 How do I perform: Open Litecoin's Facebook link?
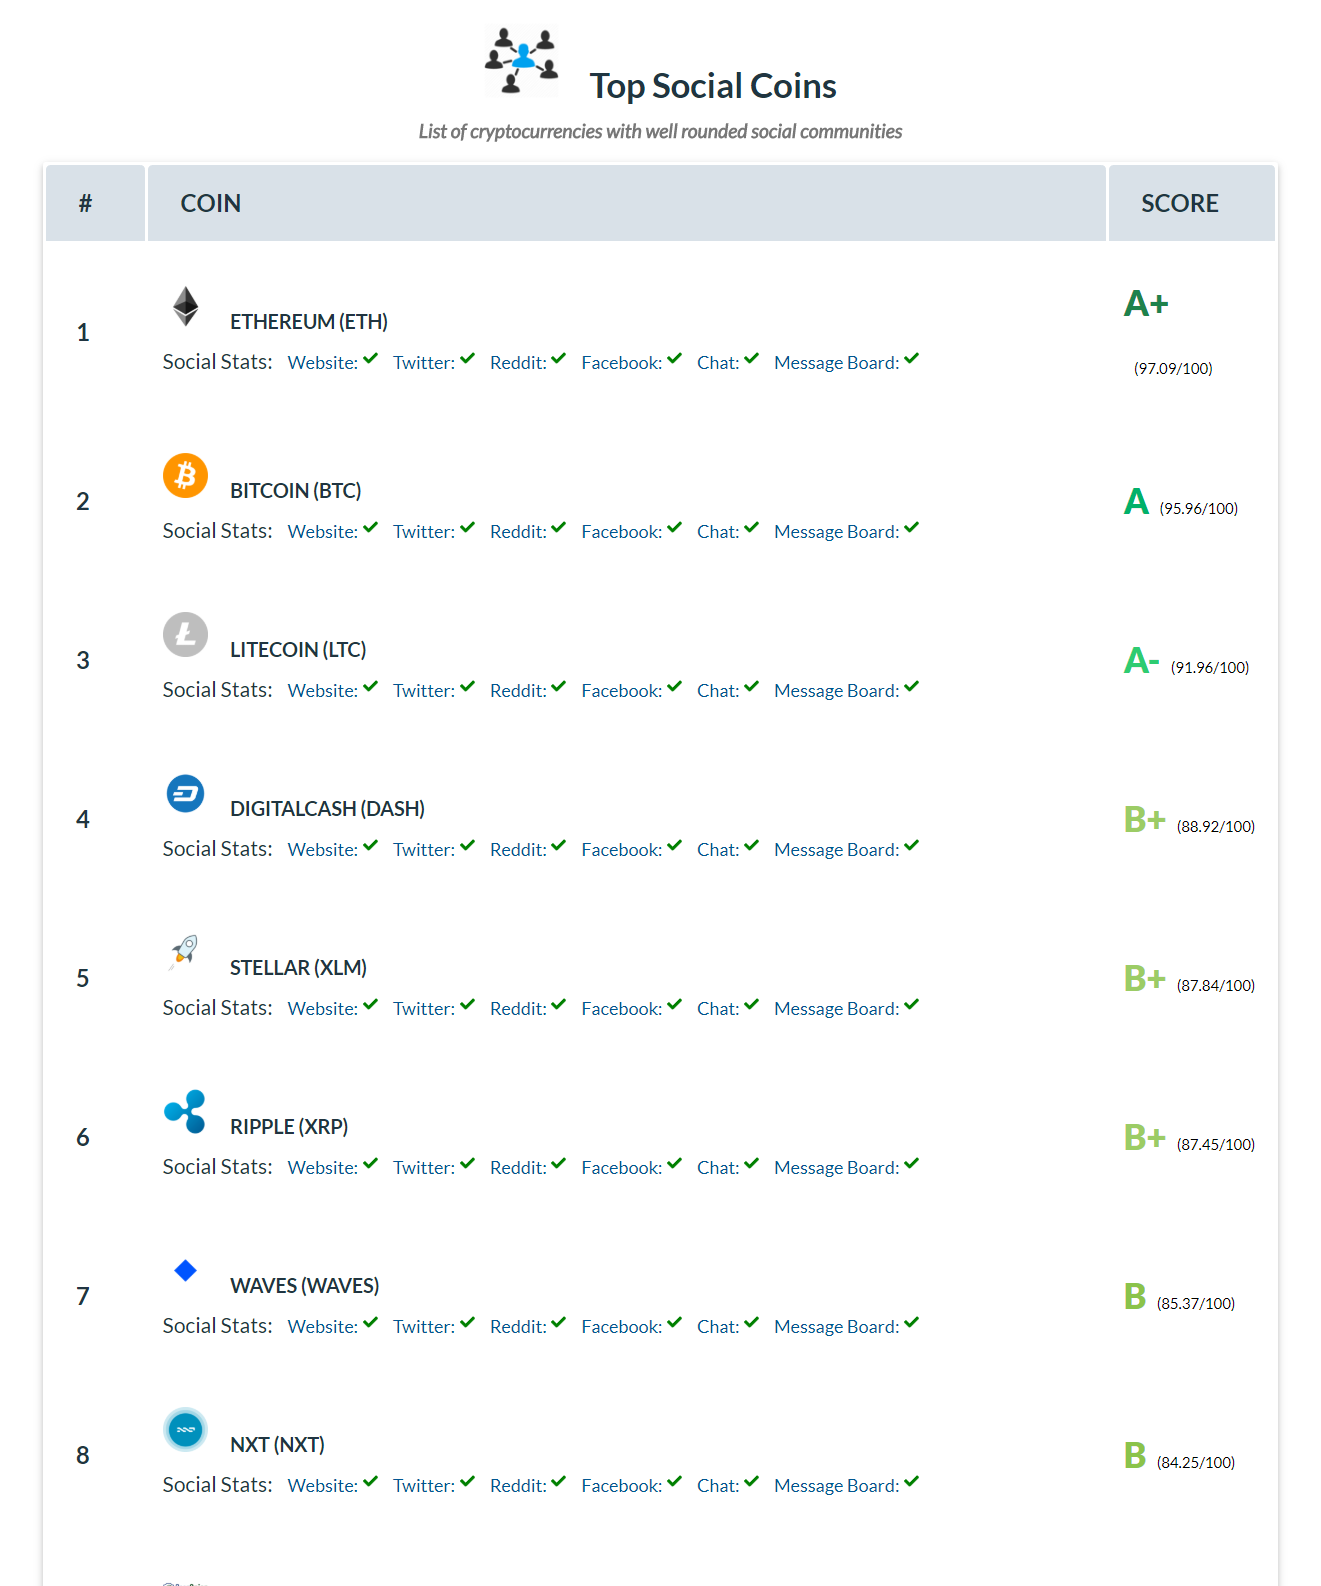[622, 691]
